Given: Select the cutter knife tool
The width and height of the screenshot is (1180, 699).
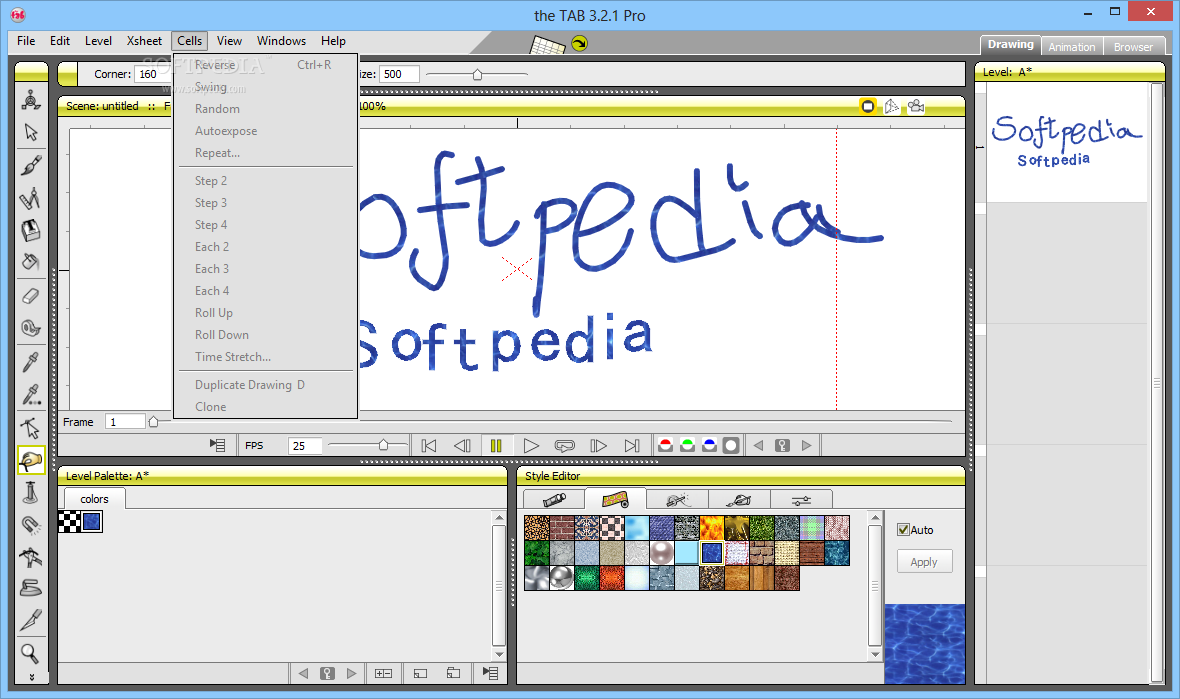Looking at the screenshot, I should click(31, 621).
